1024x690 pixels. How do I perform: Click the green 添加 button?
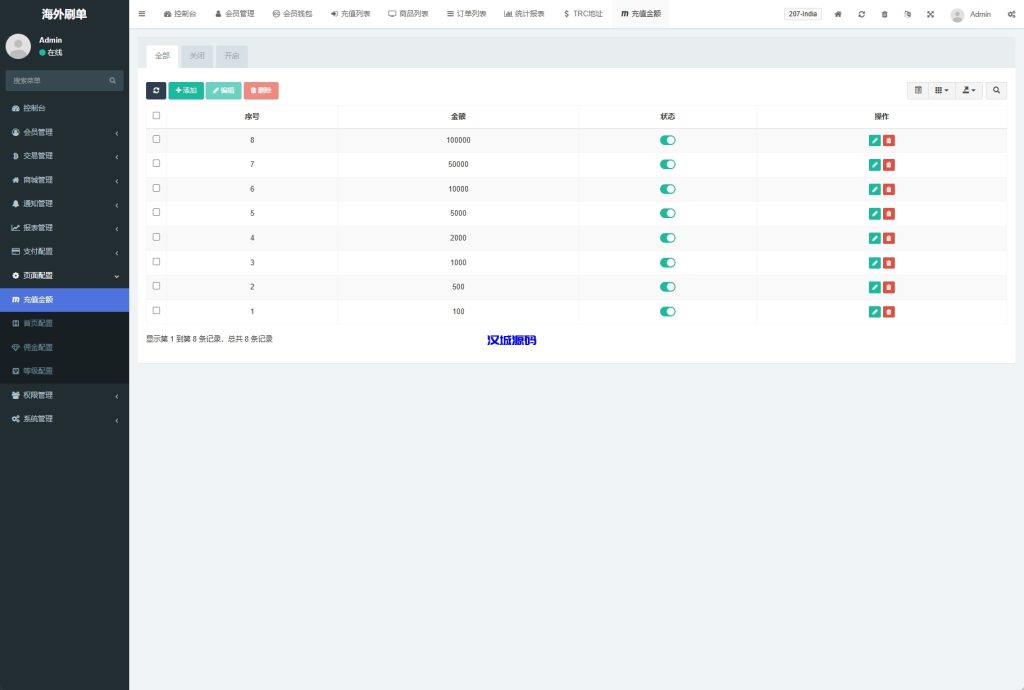(x=186, y=90)
